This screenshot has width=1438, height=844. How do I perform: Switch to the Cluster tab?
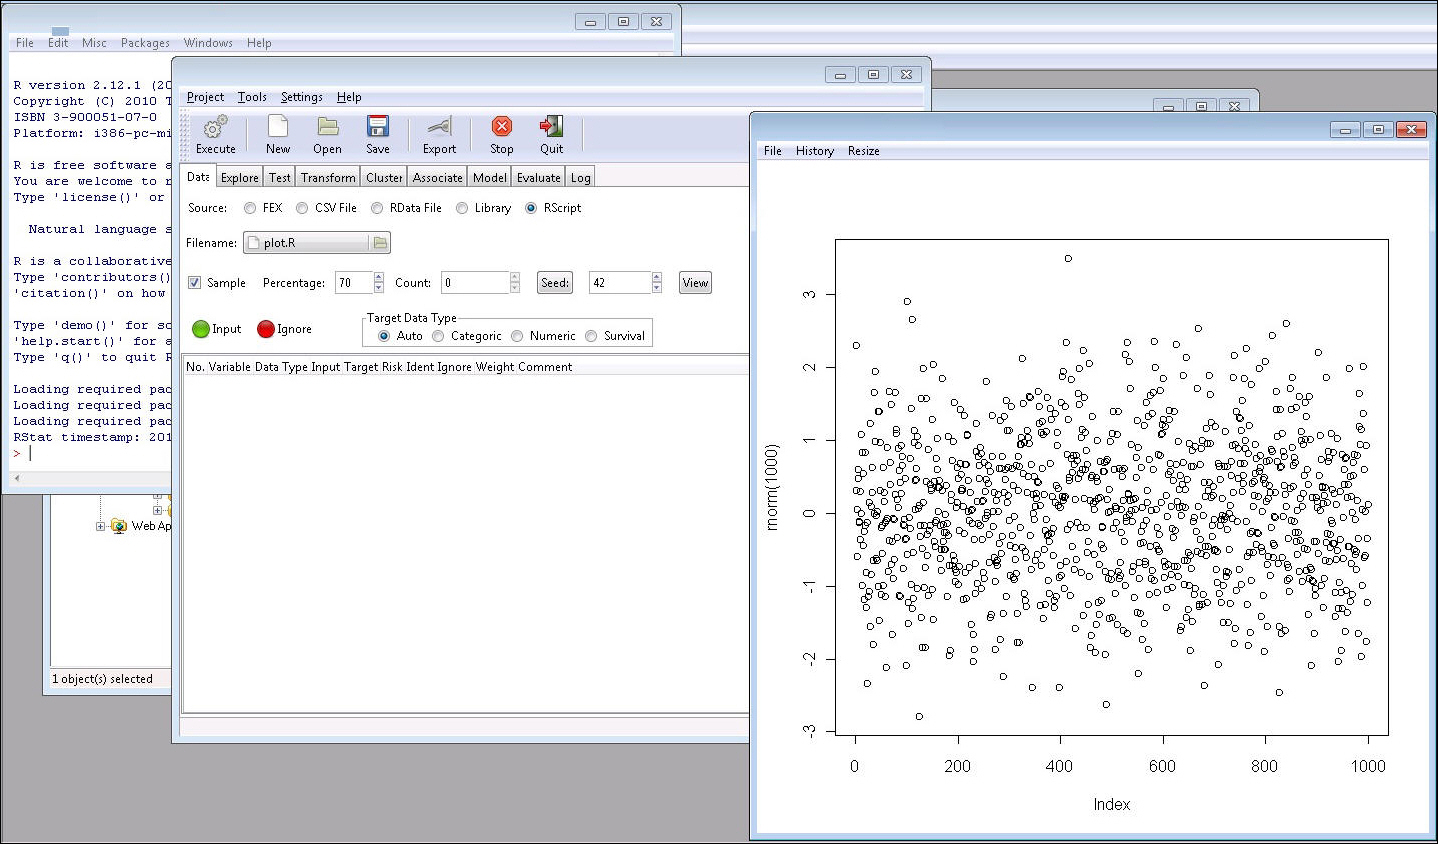click(384, 178)
